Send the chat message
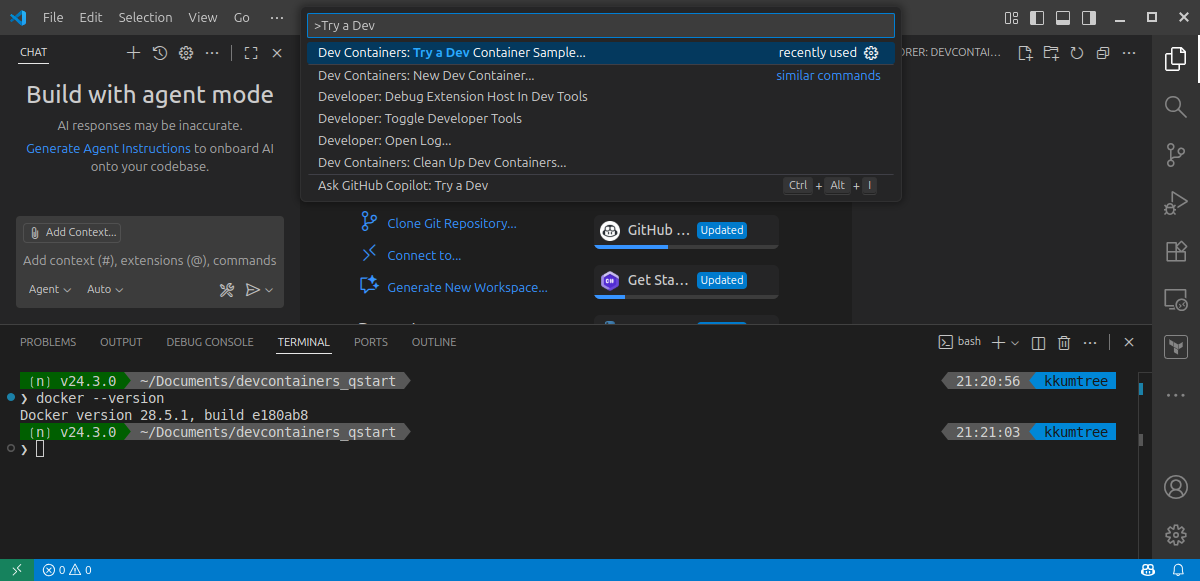 (x=253, y=289)
